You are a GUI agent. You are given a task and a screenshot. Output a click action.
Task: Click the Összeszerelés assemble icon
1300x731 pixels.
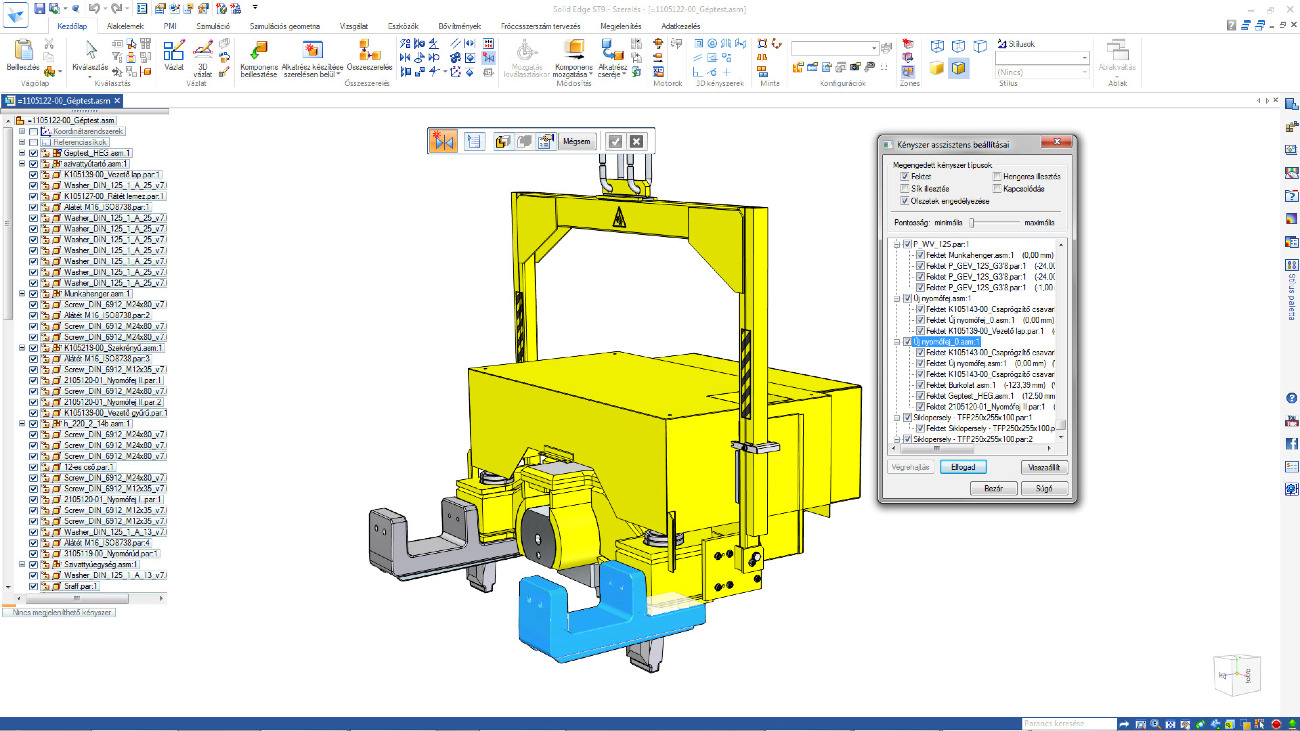[369, 50]
